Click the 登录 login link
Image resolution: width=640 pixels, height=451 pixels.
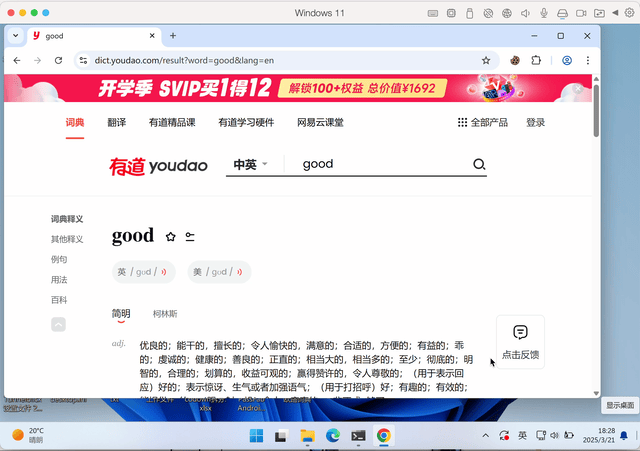tap(536, 122)
